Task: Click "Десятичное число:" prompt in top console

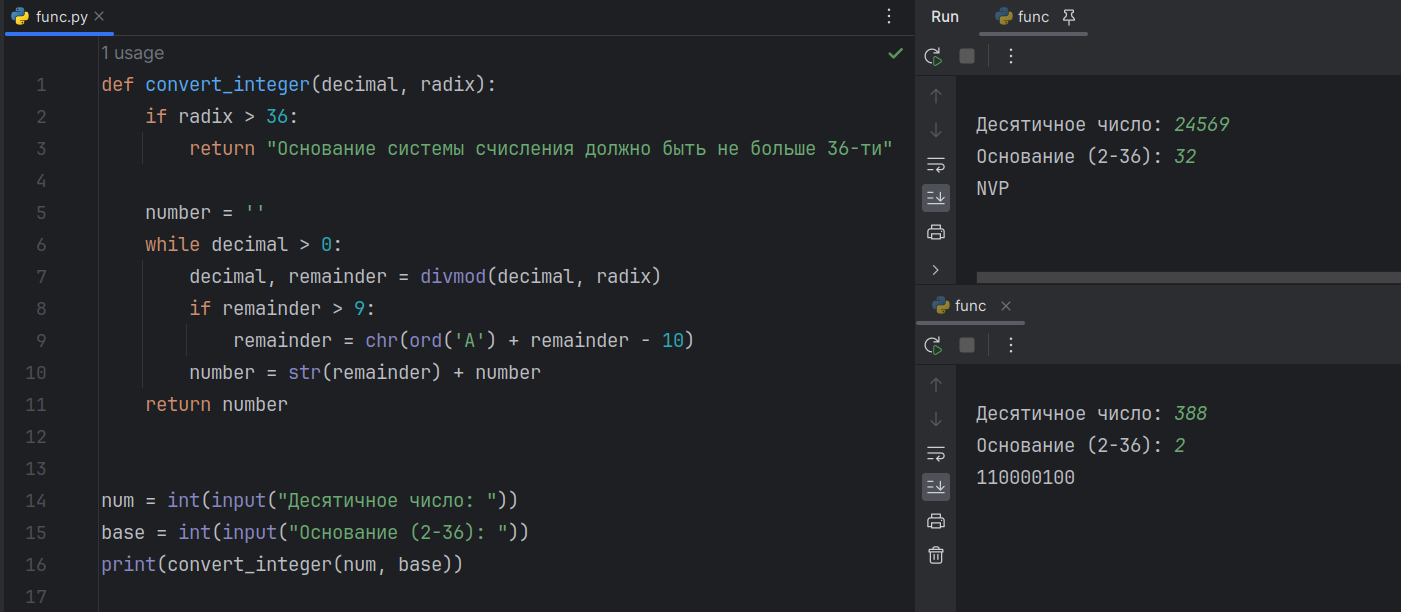Action: pos(1070,125)
